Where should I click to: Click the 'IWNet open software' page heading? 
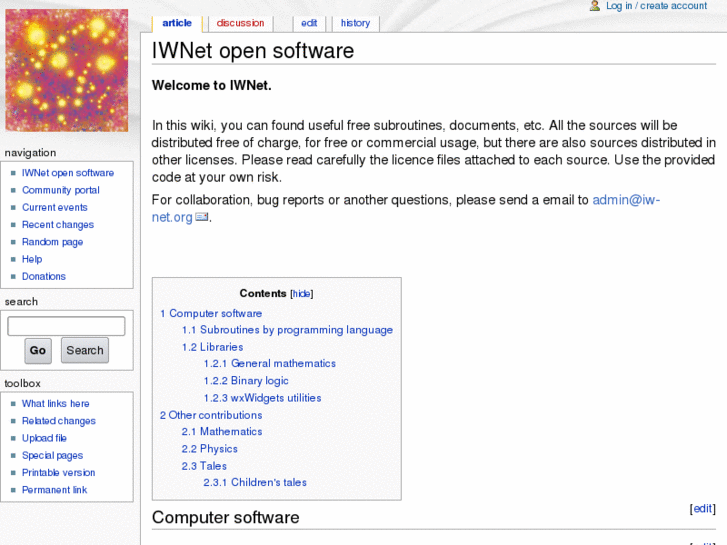point(253,51)
